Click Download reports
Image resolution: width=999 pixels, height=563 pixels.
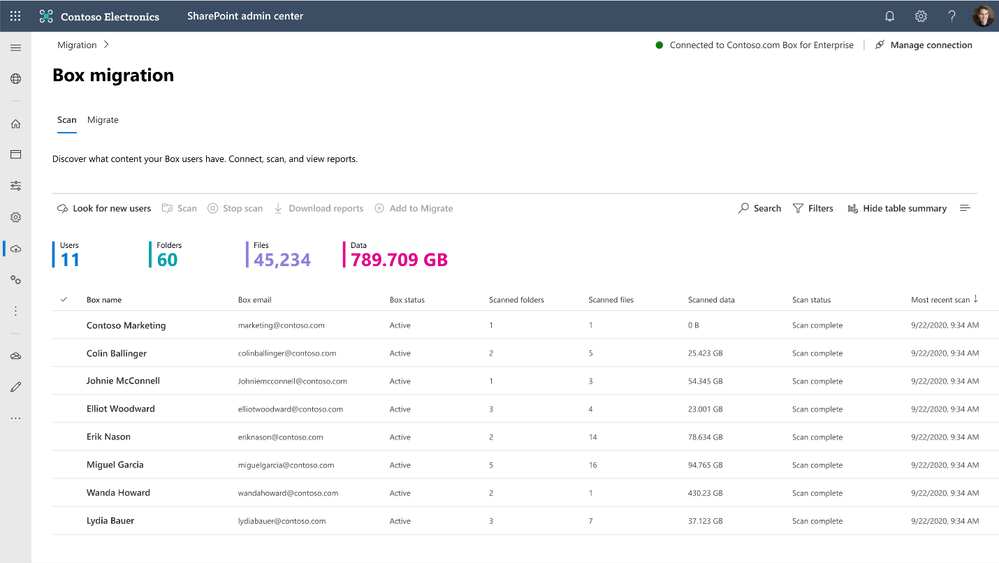(319, 208)
